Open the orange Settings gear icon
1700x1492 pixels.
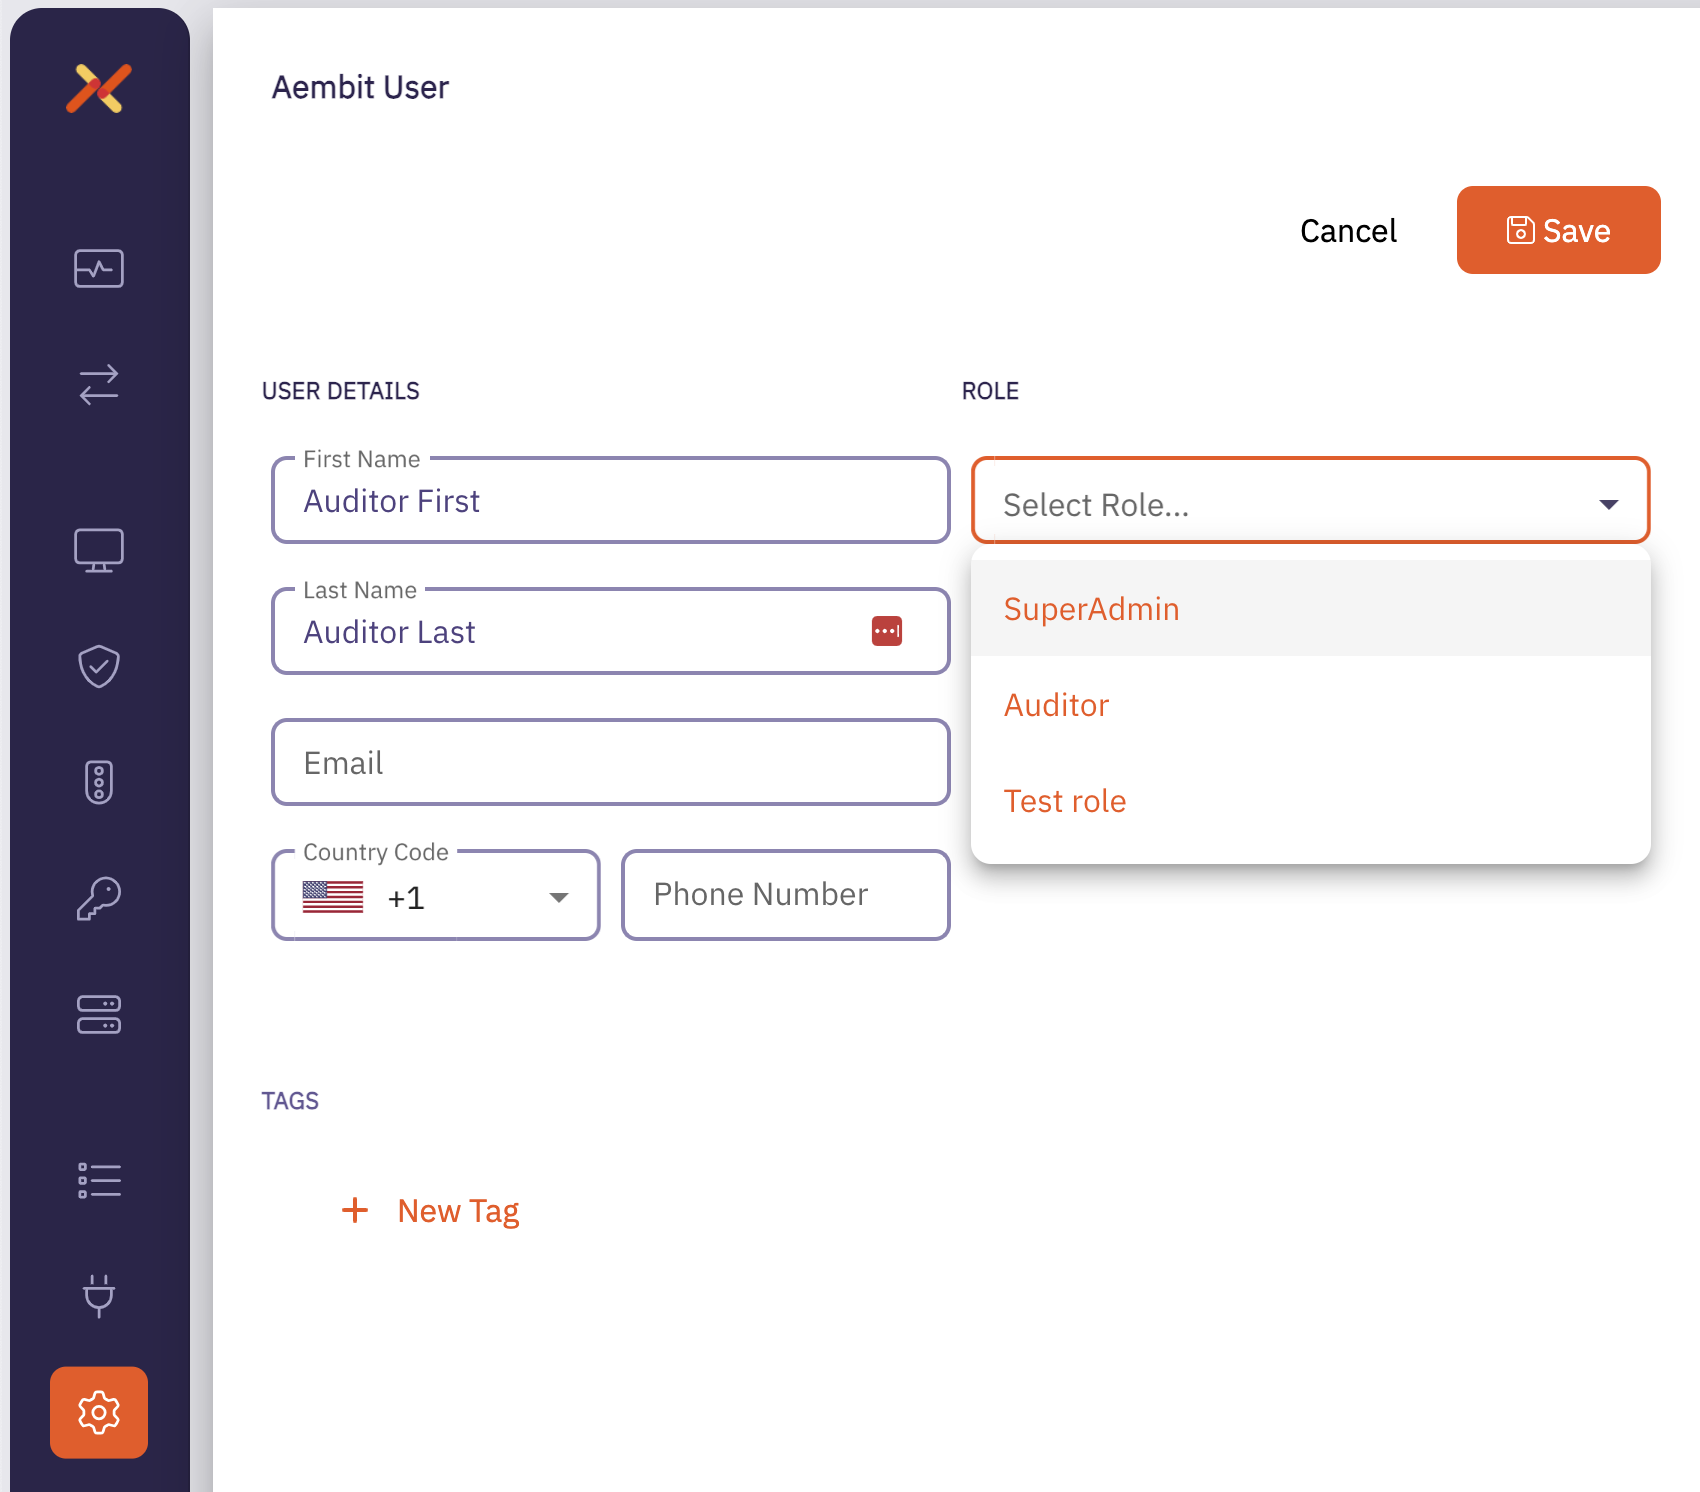point(98,1413)
